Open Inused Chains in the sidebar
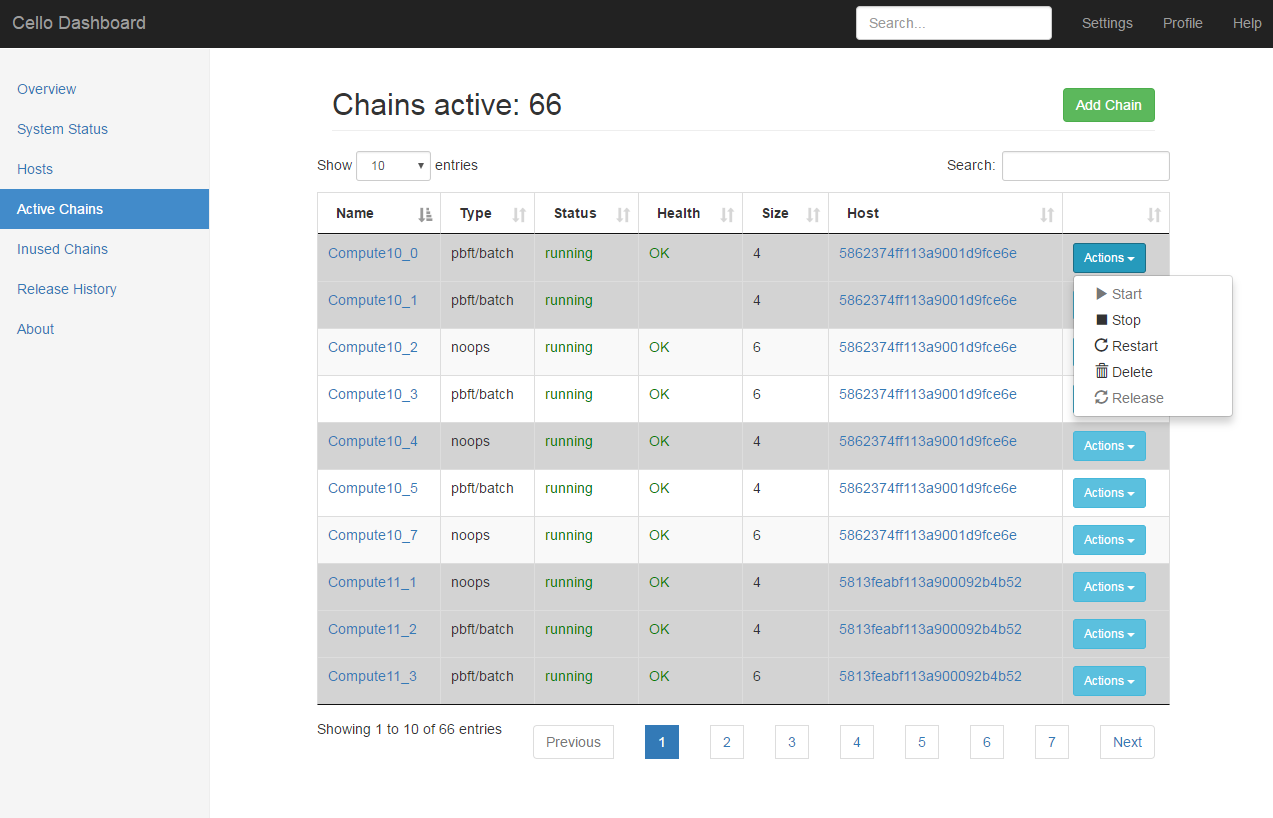 [62, 249]
